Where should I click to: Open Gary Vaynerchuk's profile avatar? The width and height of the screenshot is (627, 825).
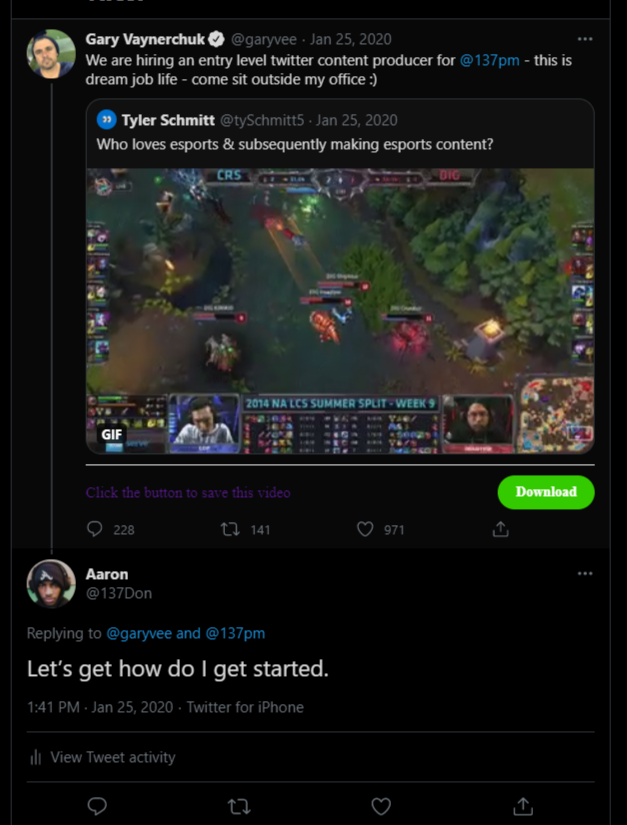[51, 54]
